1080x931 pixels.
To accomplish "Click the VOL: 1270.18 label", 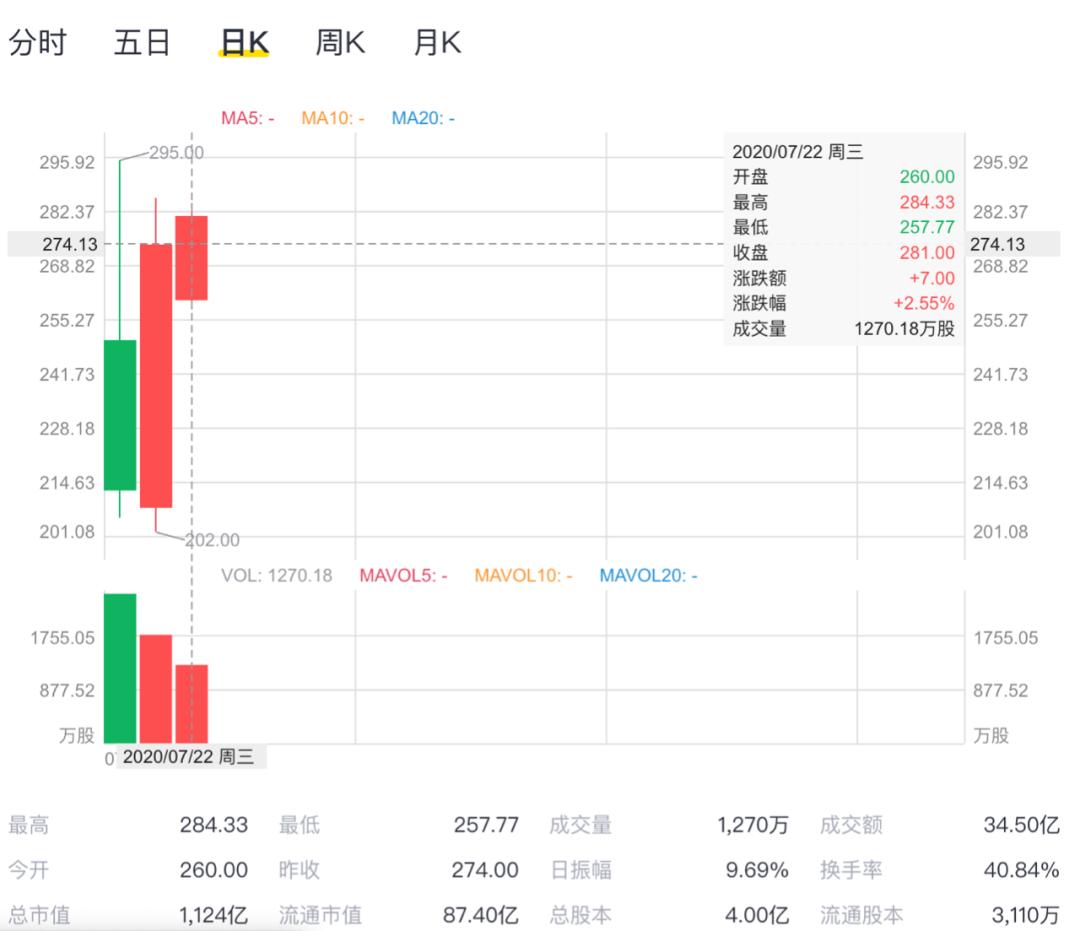I will [x=276, y=576].
